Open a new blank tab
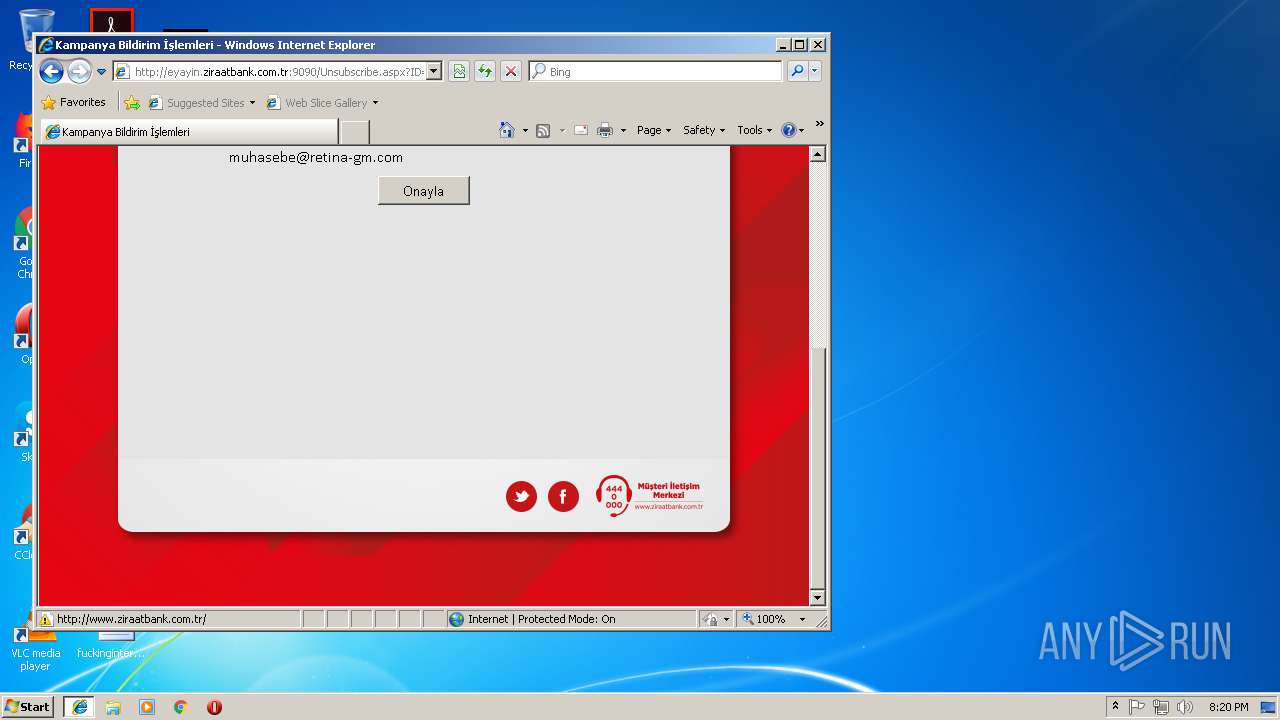 355,132
